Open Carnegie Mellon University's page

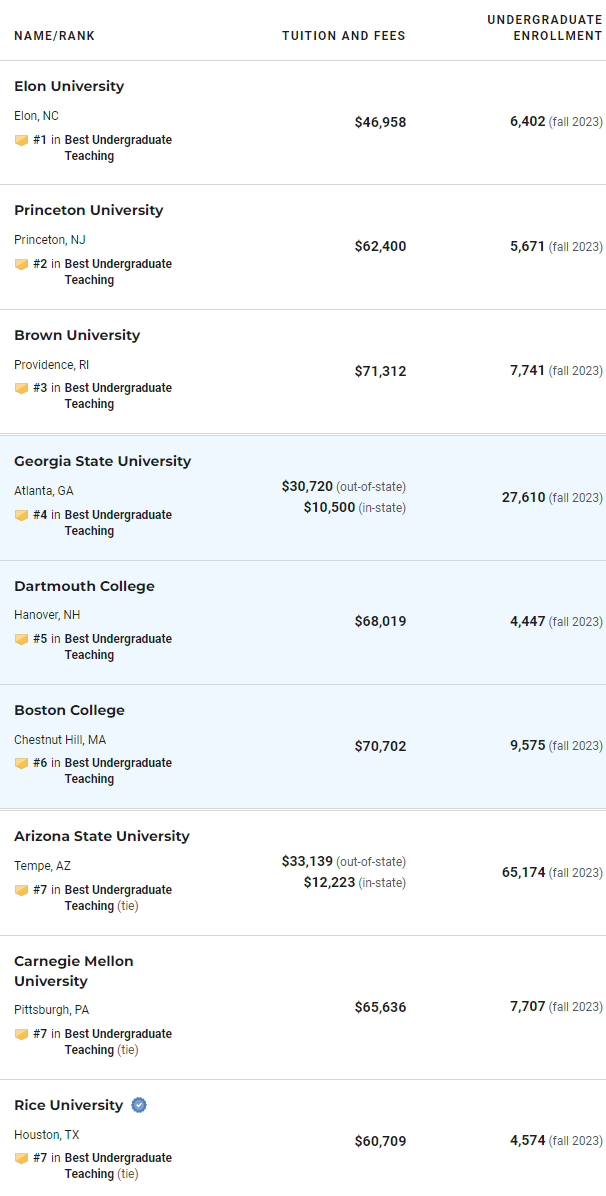pos(74,971)
